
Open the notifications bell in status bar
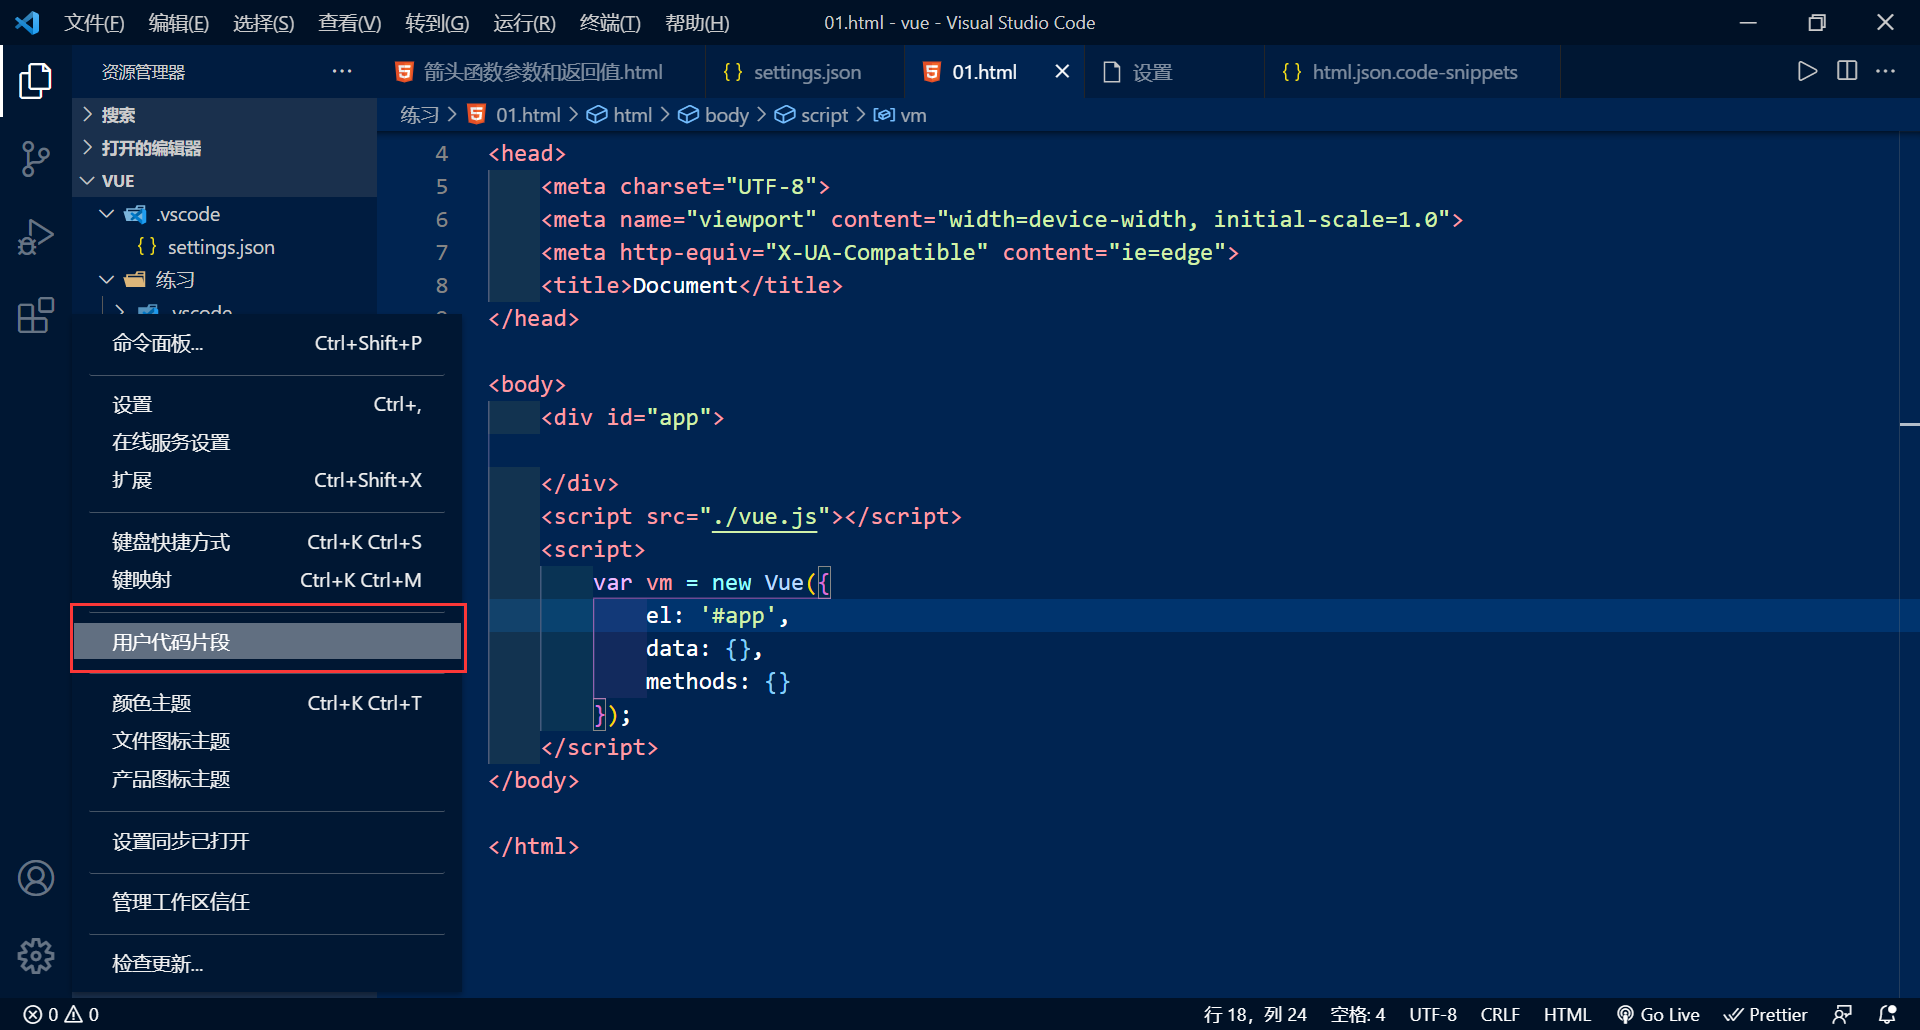click(x=1887, y=1014)
